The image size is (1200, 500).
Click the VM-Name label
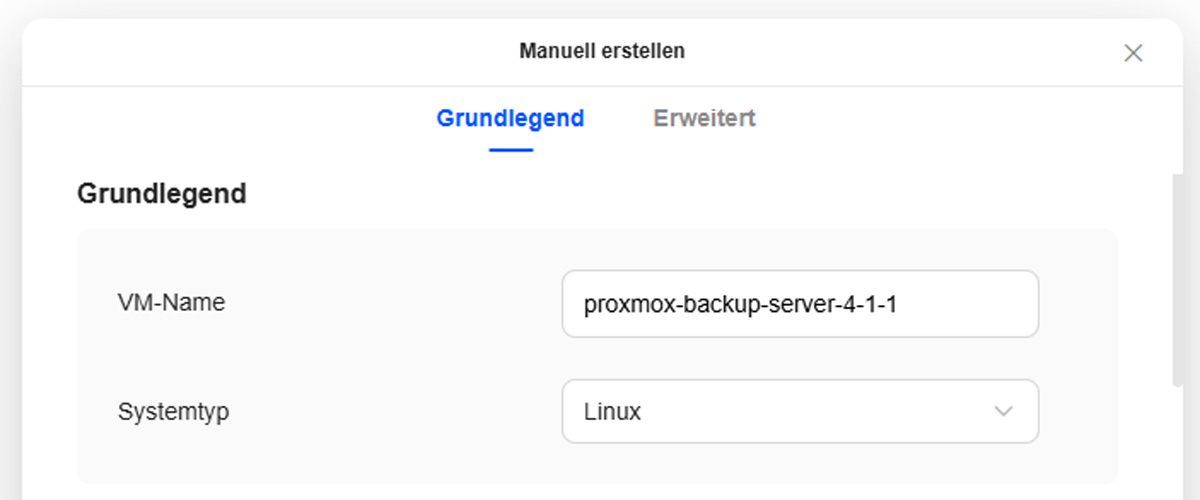pyautogui.click(x=171, y=302)
